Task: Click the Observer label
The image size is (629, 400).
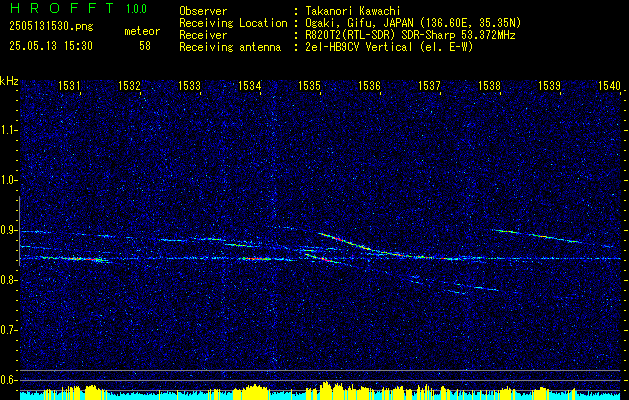Action: pos(203,11)
